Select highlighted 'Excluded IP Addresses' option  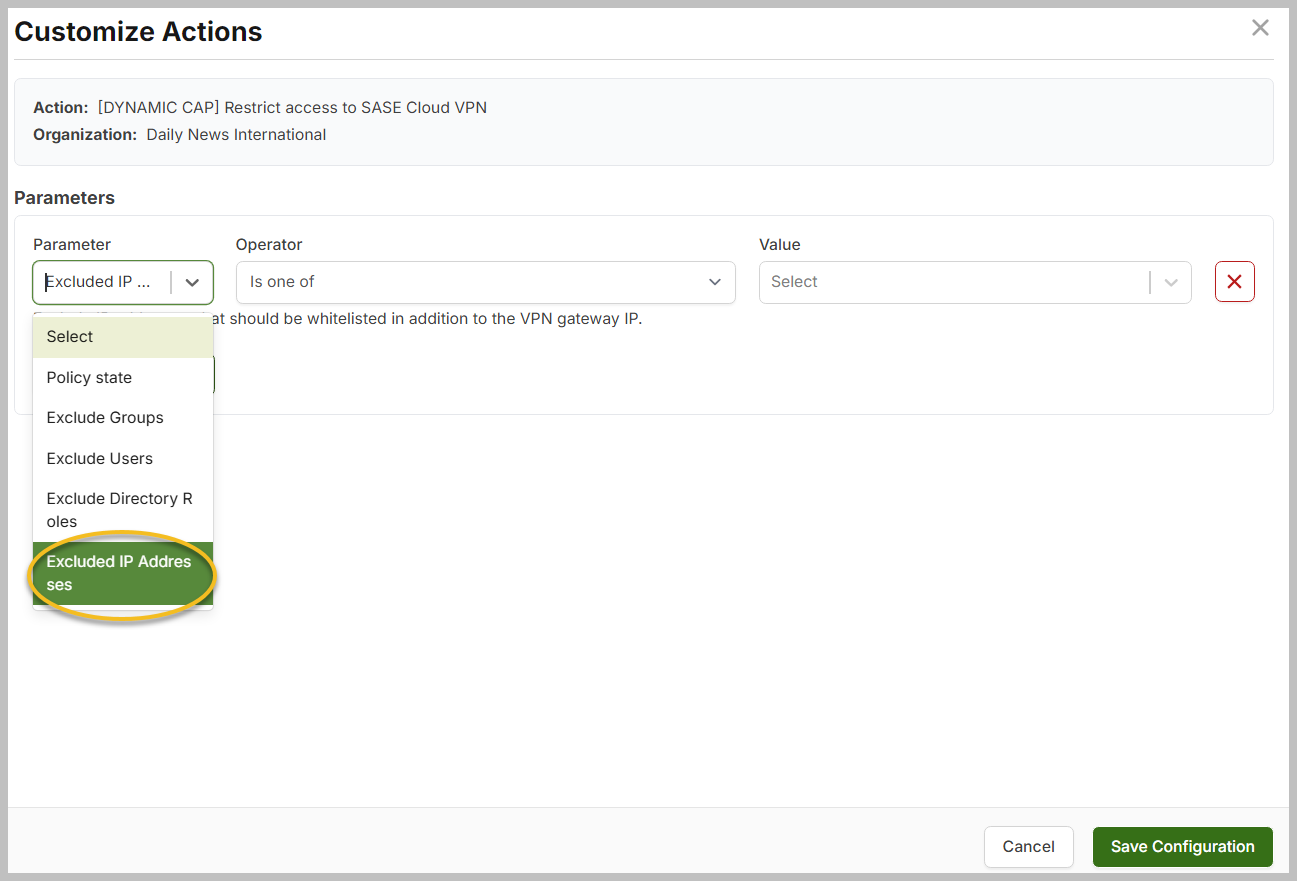pos(122,573)
